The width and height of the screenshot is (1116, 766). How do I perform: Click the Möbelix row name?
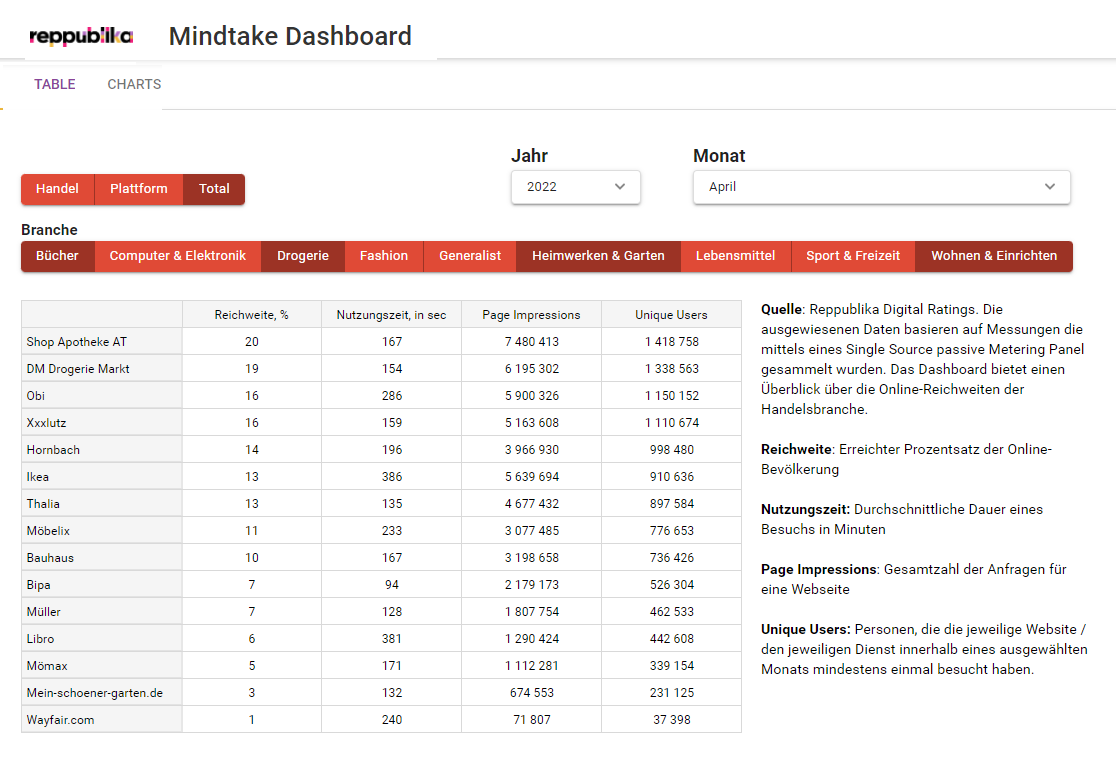tap(48, 531)
